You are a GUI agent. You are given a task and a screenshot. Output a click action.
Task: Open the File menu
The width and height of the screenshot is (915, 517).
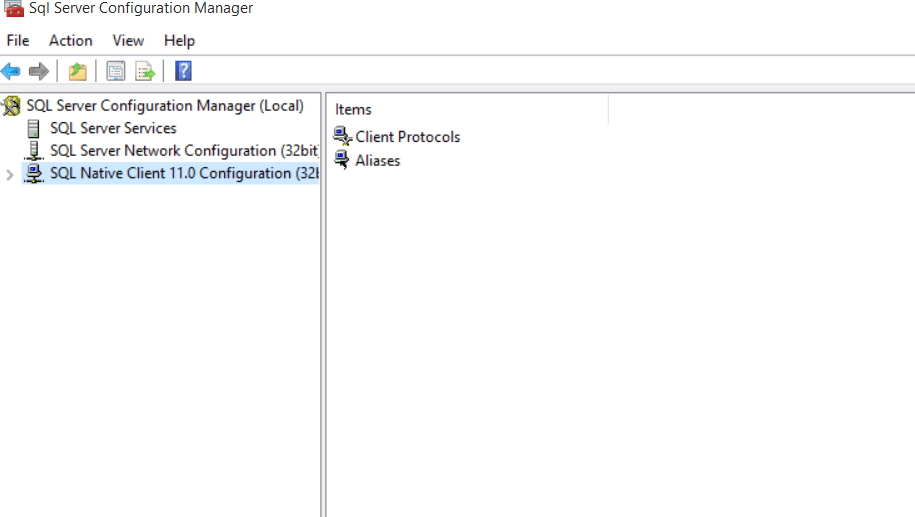pyautogui.click(x=18, y=41)
